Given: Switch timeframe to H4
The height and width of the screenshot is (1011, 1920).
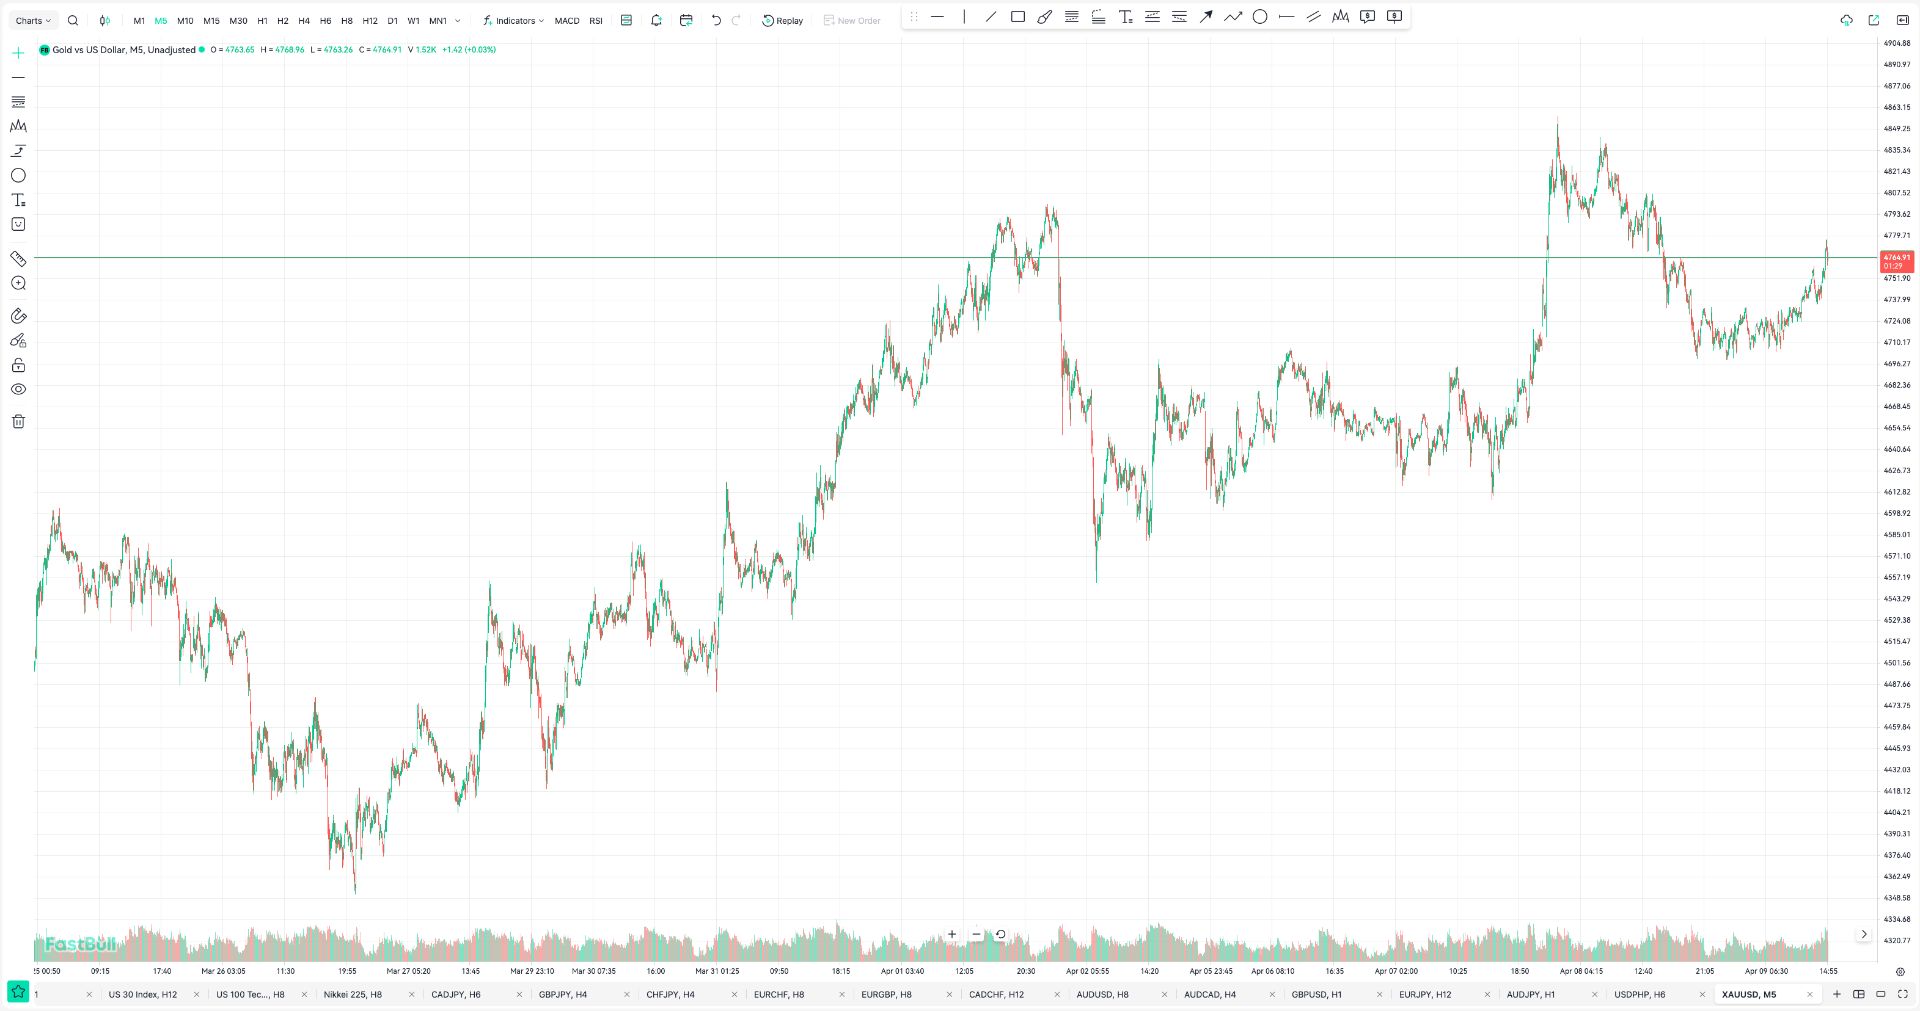Looking at the screenshot, I should pyautogui.click(x=304, y=20).
